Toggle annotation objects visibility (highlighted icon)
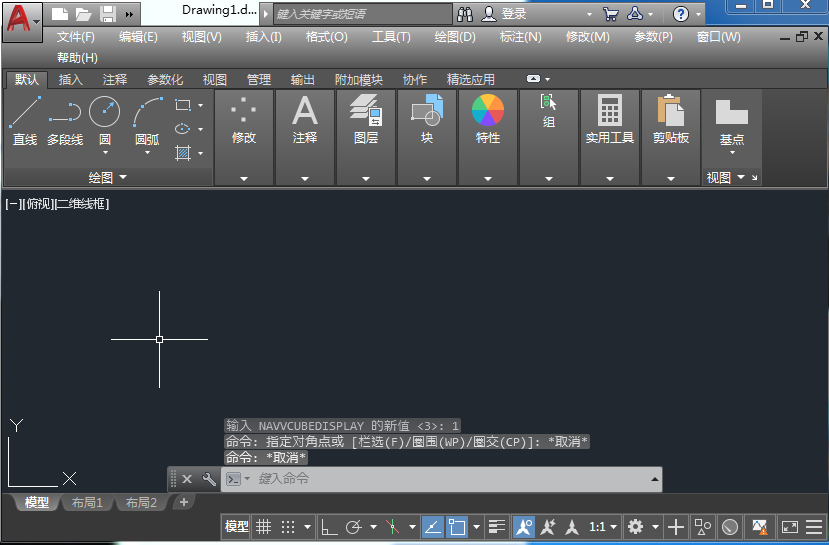Viewport: 829px width, 545px height. (x=524, y=526)
